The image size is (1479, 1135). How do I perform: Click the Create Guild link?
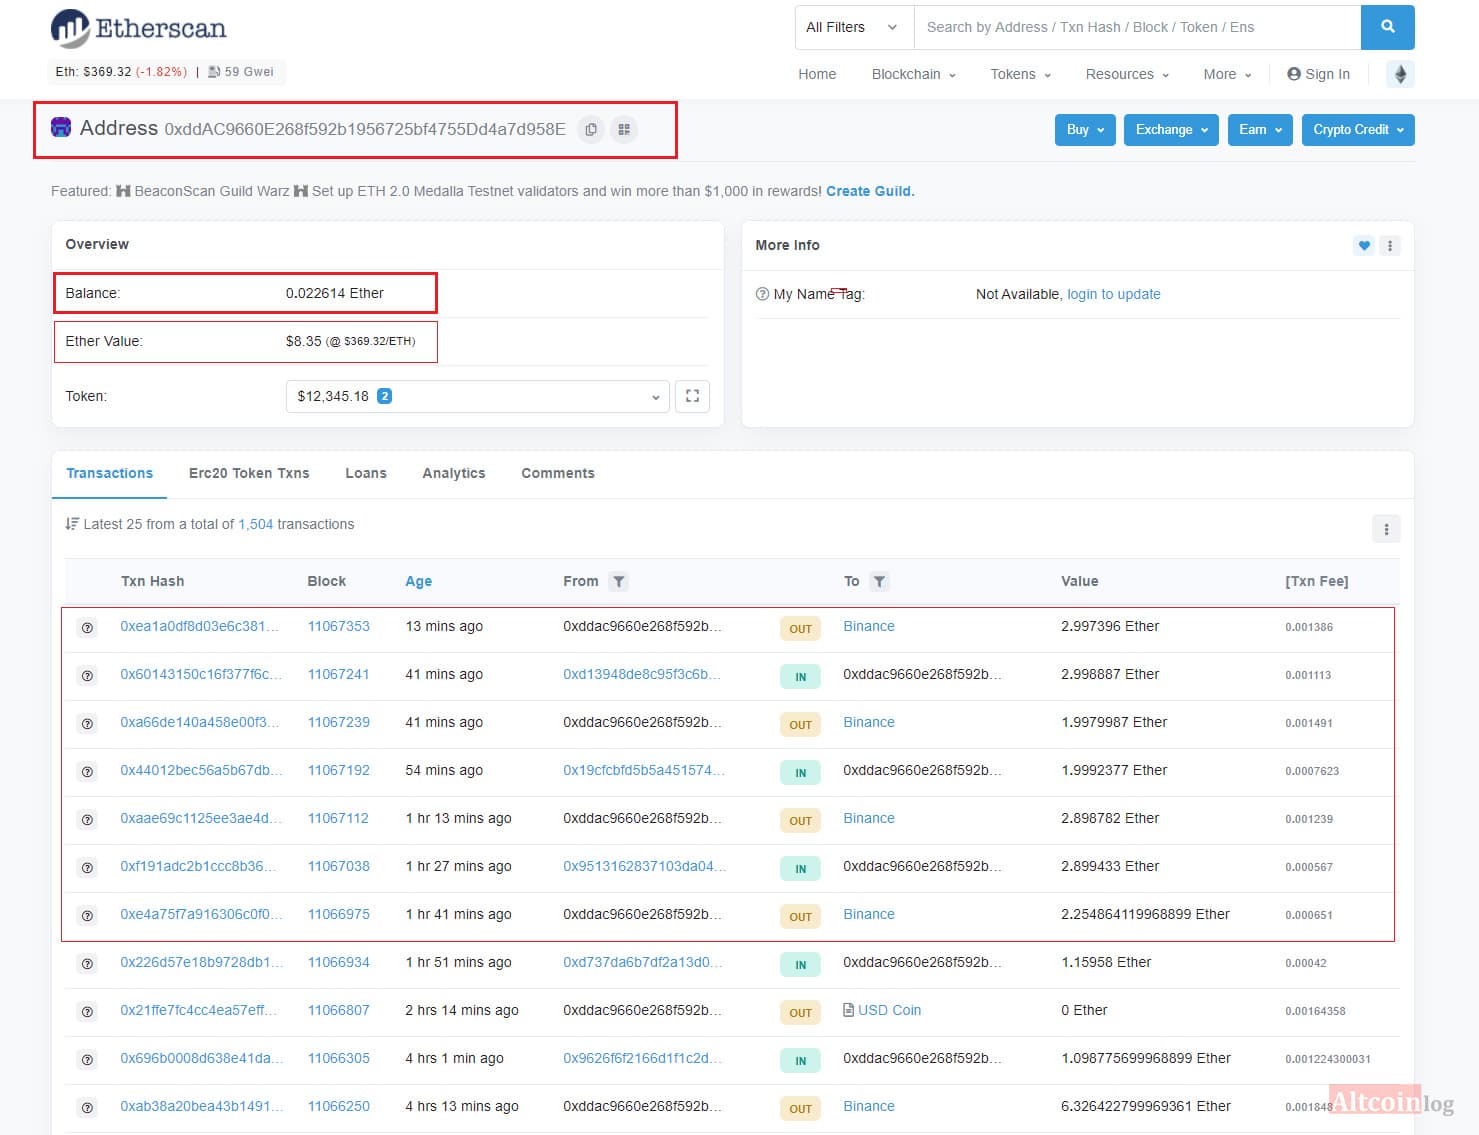[870, 191]
